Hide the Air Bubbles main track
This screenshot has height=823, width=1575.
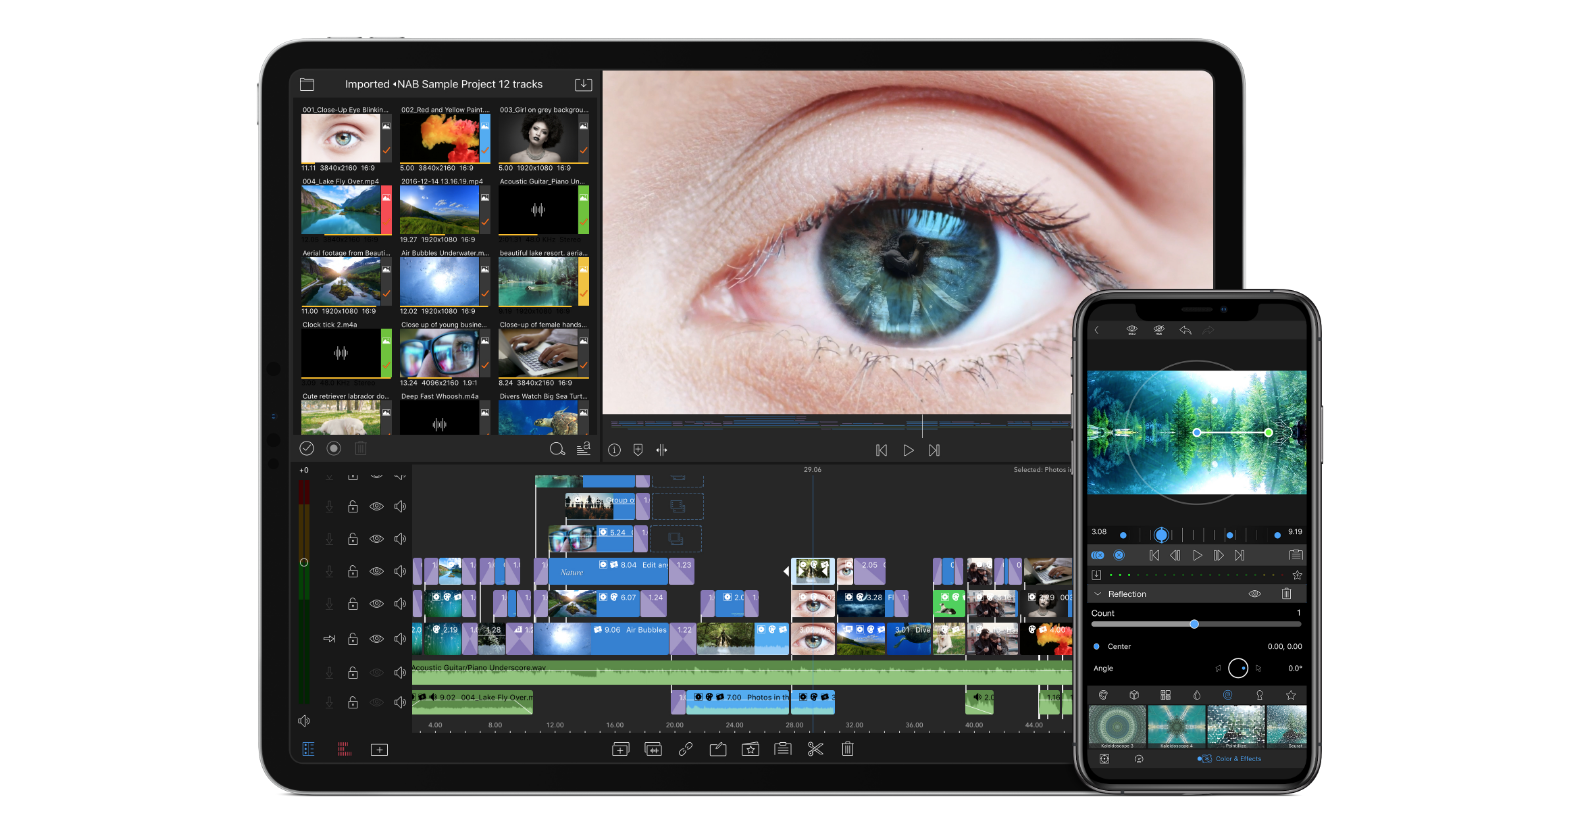[x=377, y=639]
